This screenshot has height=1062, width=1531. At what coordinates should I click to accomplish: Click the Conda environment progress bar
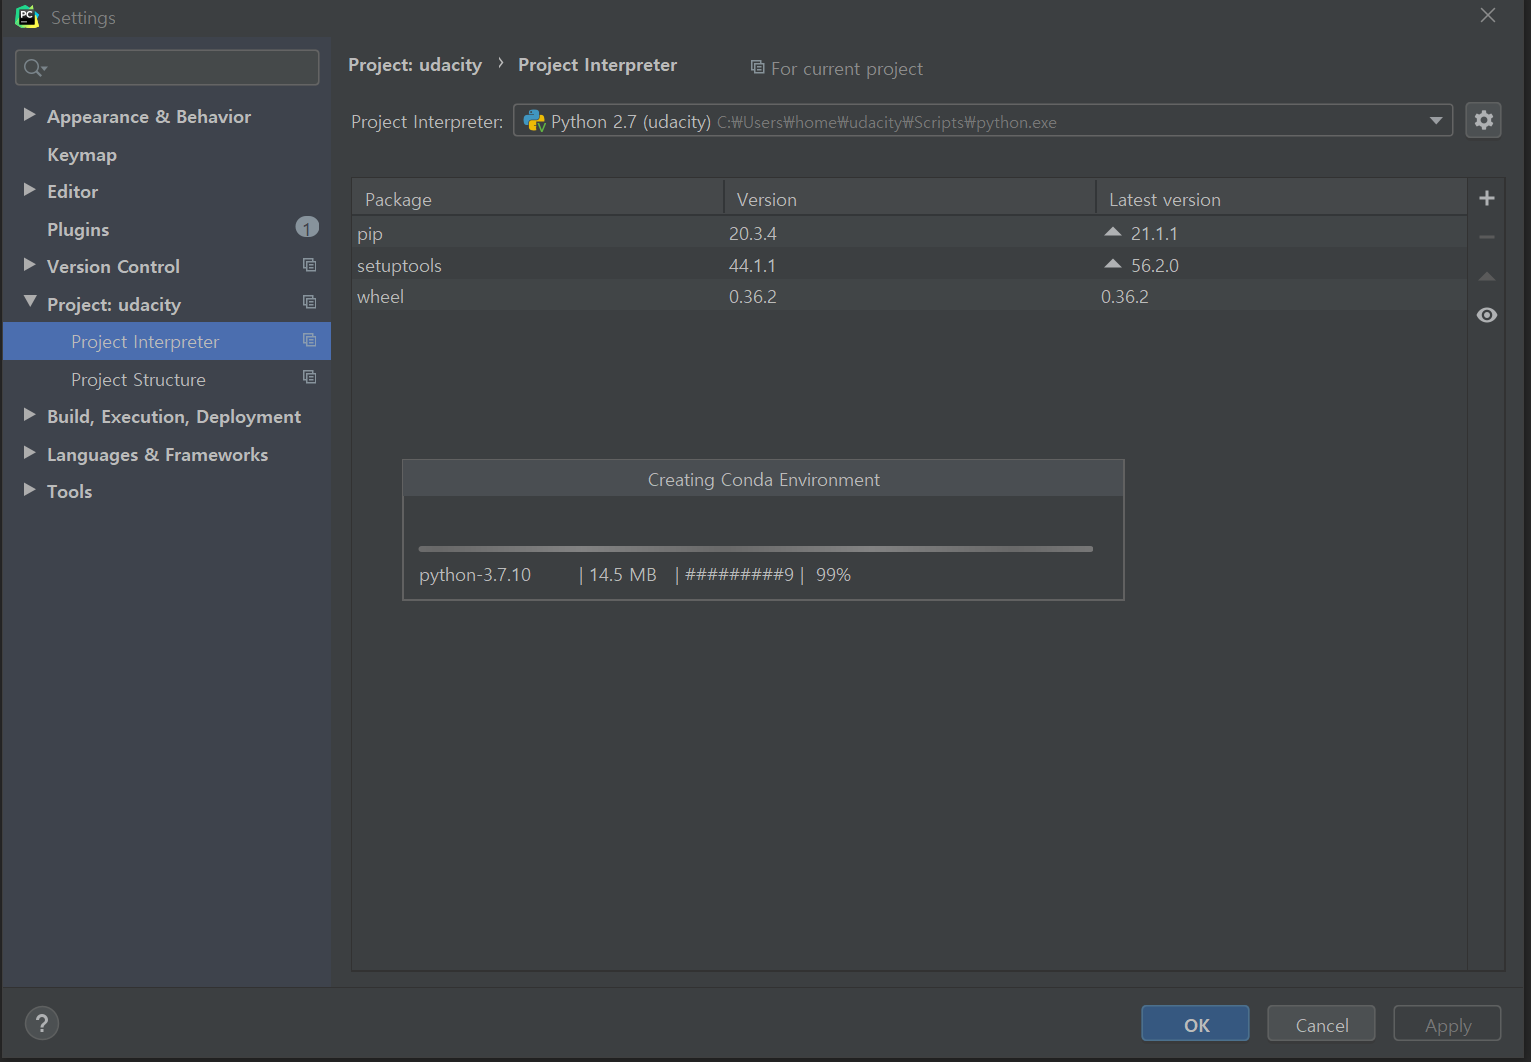[755, 548]
